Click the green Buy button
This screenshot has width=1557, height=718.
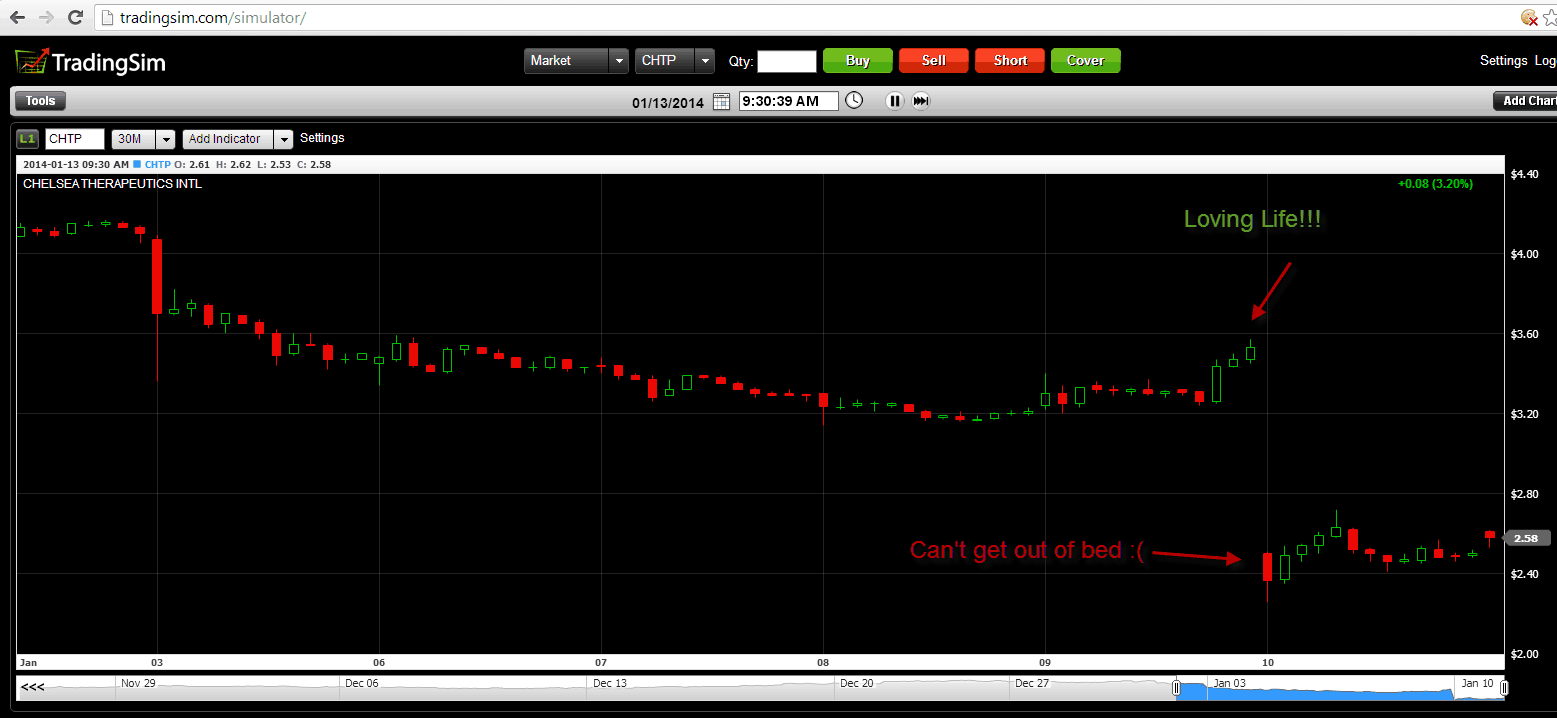click(x=857, y=60)
